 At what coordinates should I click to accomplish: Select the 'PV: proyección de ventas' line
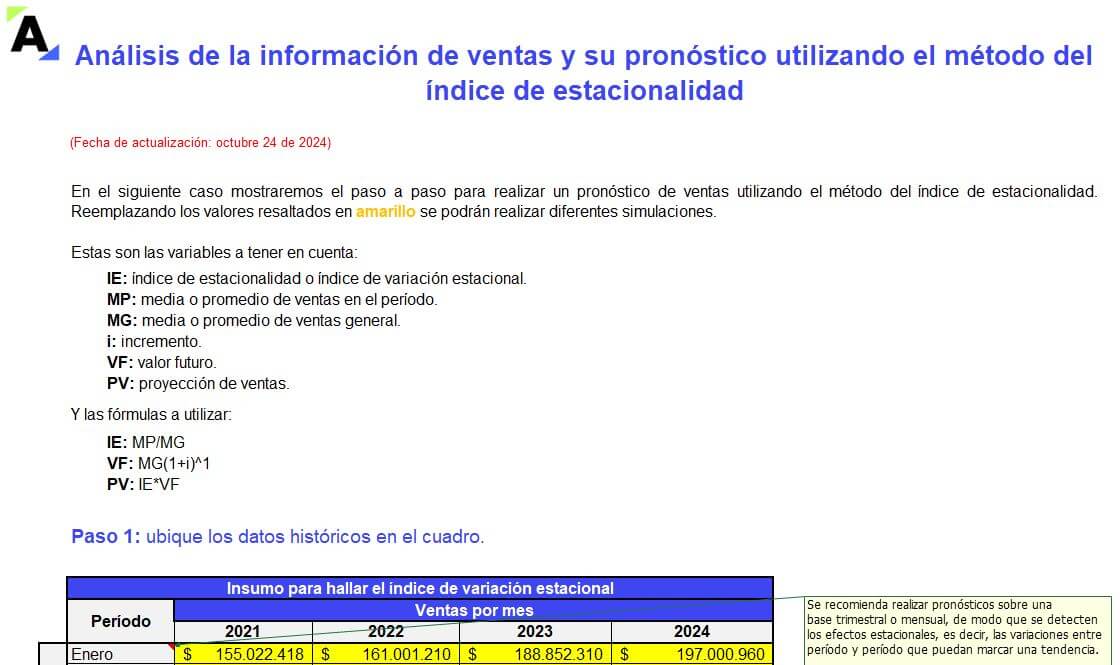(x=198, y=384)
